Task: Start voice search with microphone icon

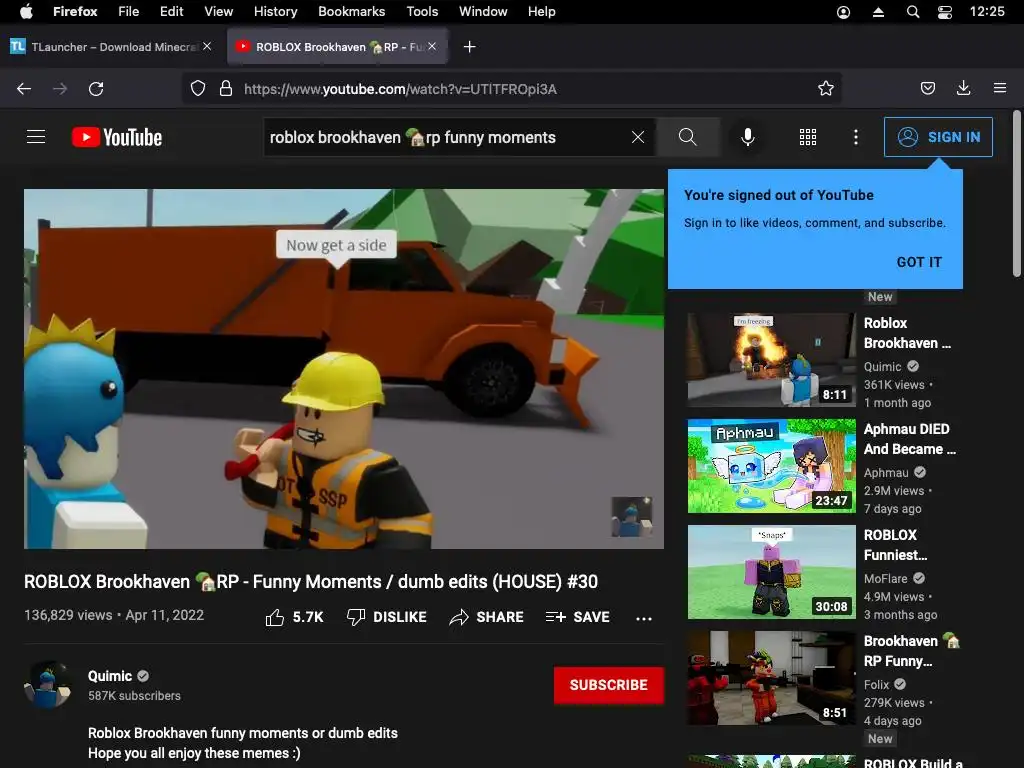Action: tap(748, 136)
